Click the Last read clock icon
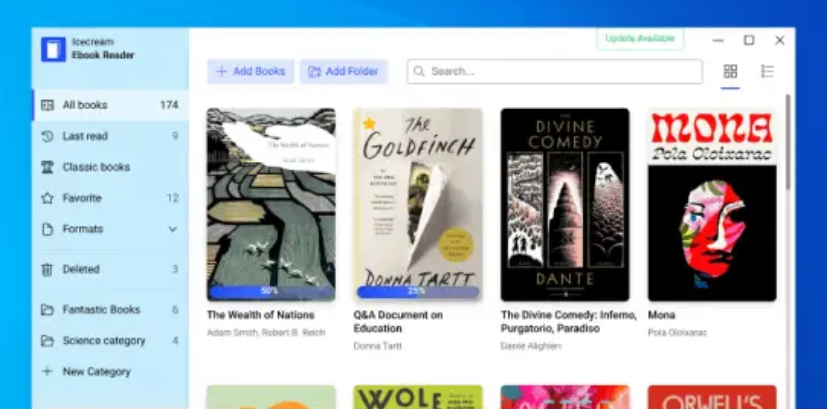The height and width of the screenshot is (409, 827). click(47, 136)
